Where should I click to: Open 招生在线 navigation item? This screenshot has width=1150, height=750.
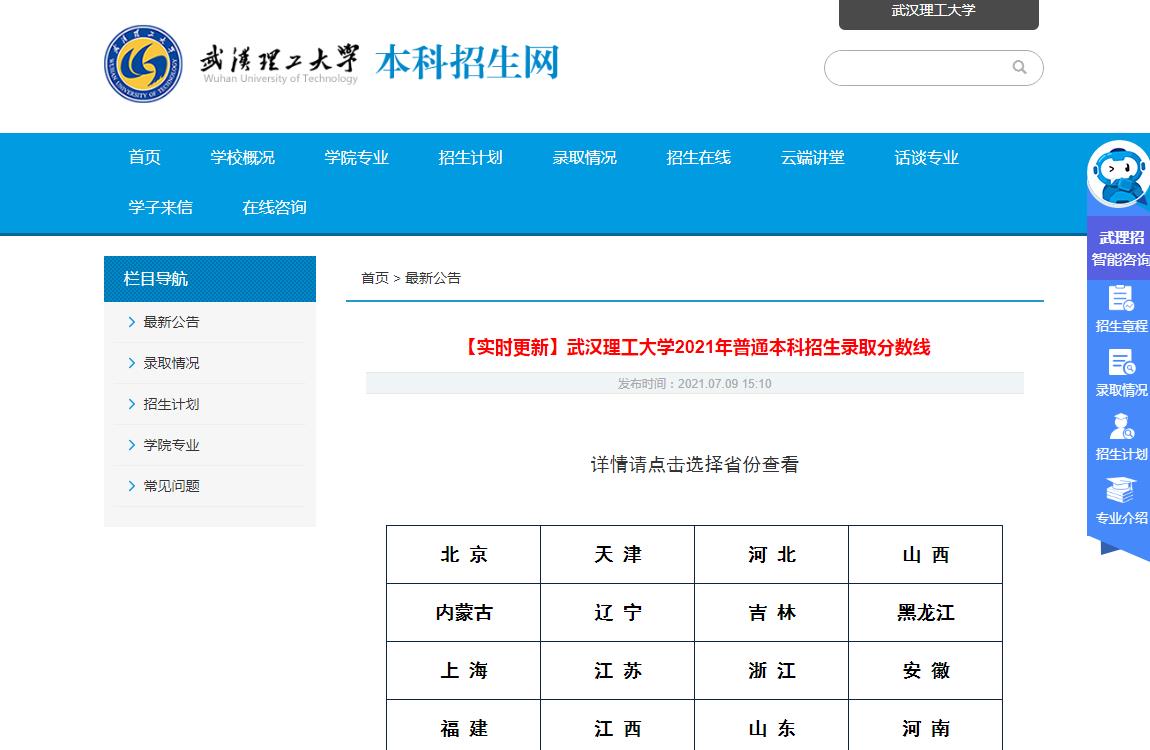pos(698,158)
